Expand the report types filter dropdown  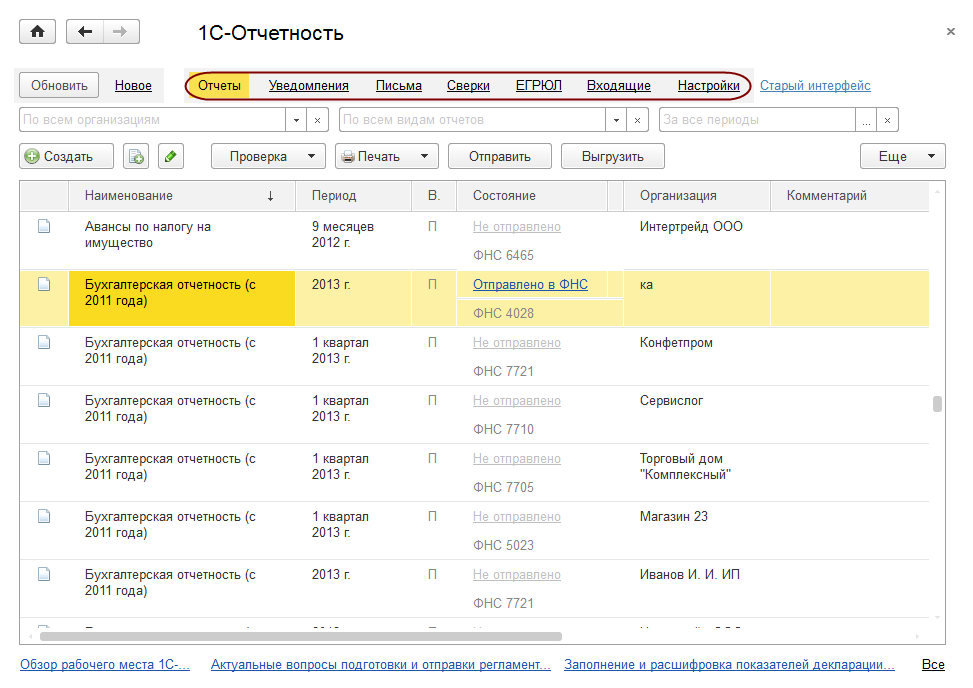click(617, 120)
